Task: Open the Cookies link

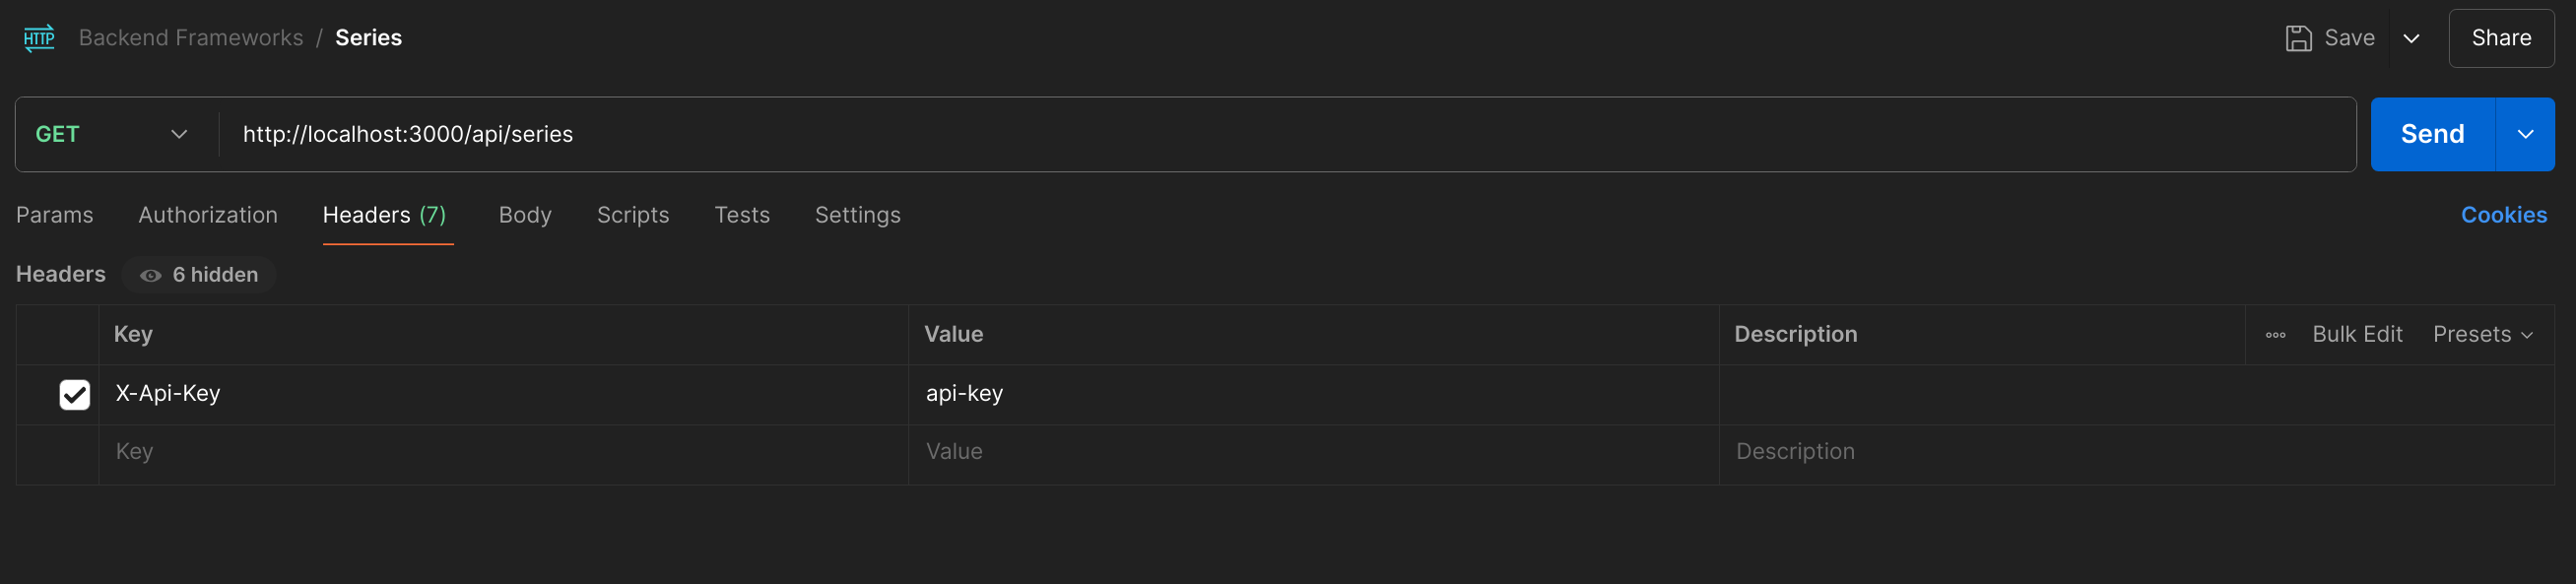Action: click(x=2503, y=215)
